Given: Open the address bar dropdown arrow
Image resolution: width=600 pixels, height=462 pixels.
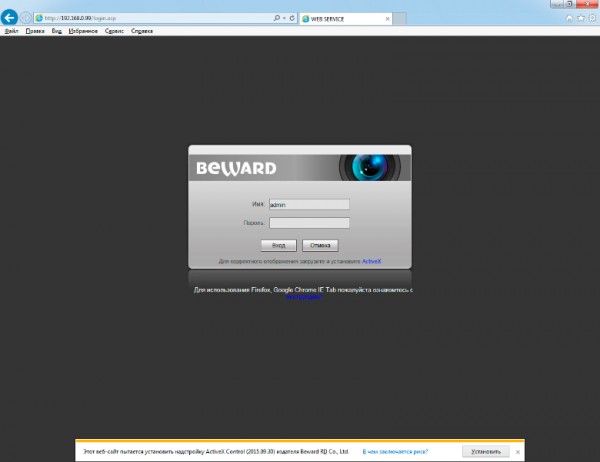Looking at the screenshot, I should pos(284,18).
